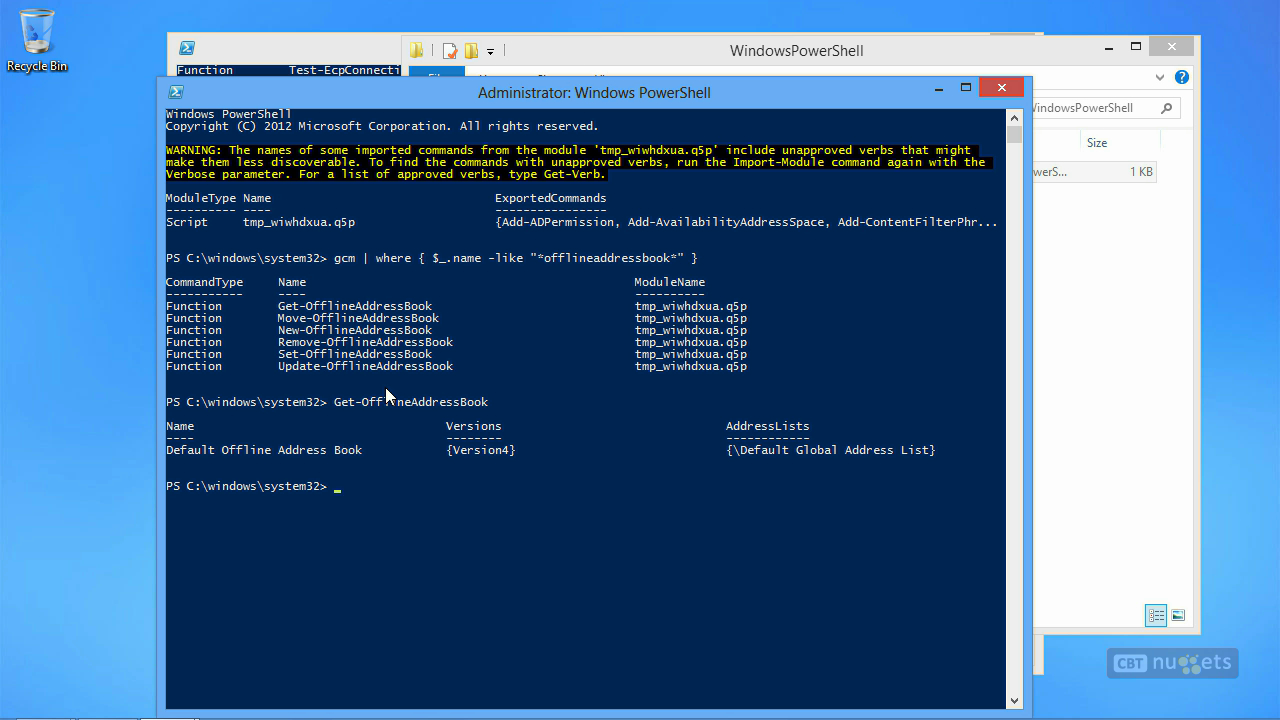Click the Size column header

click(x=1097, y=143)
